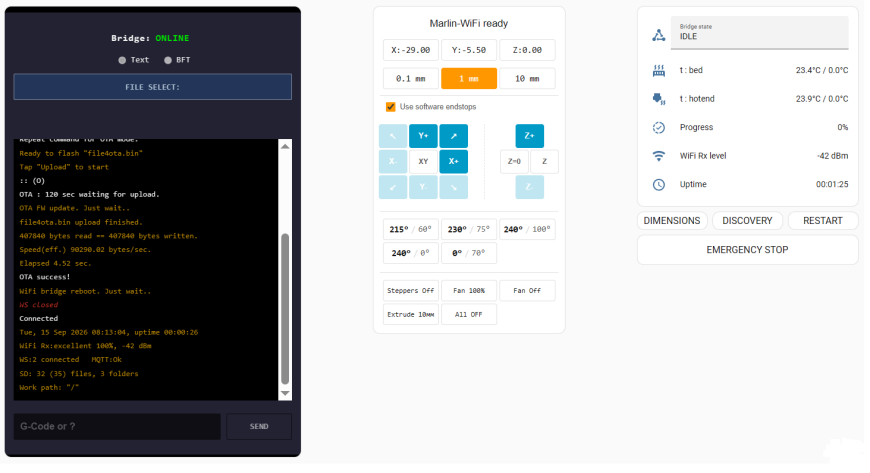Click the red "WS closed" console line
870x473 pixels.
[x=39, y=305]
